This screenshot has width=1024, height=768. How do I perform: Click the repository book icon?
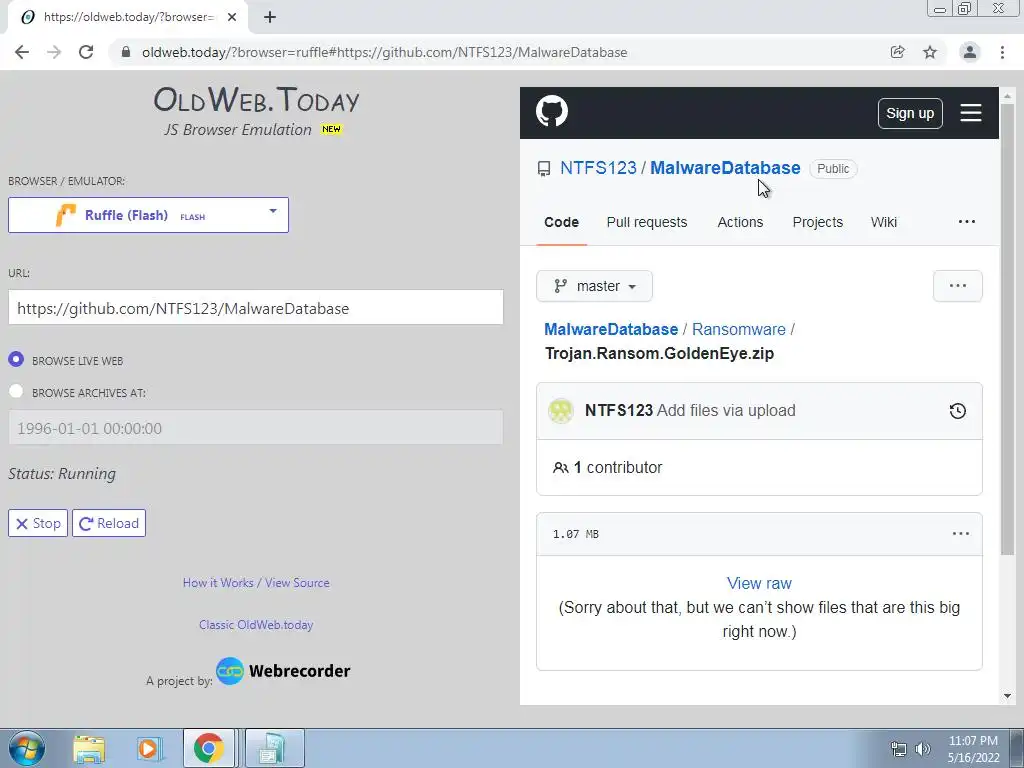544,169
